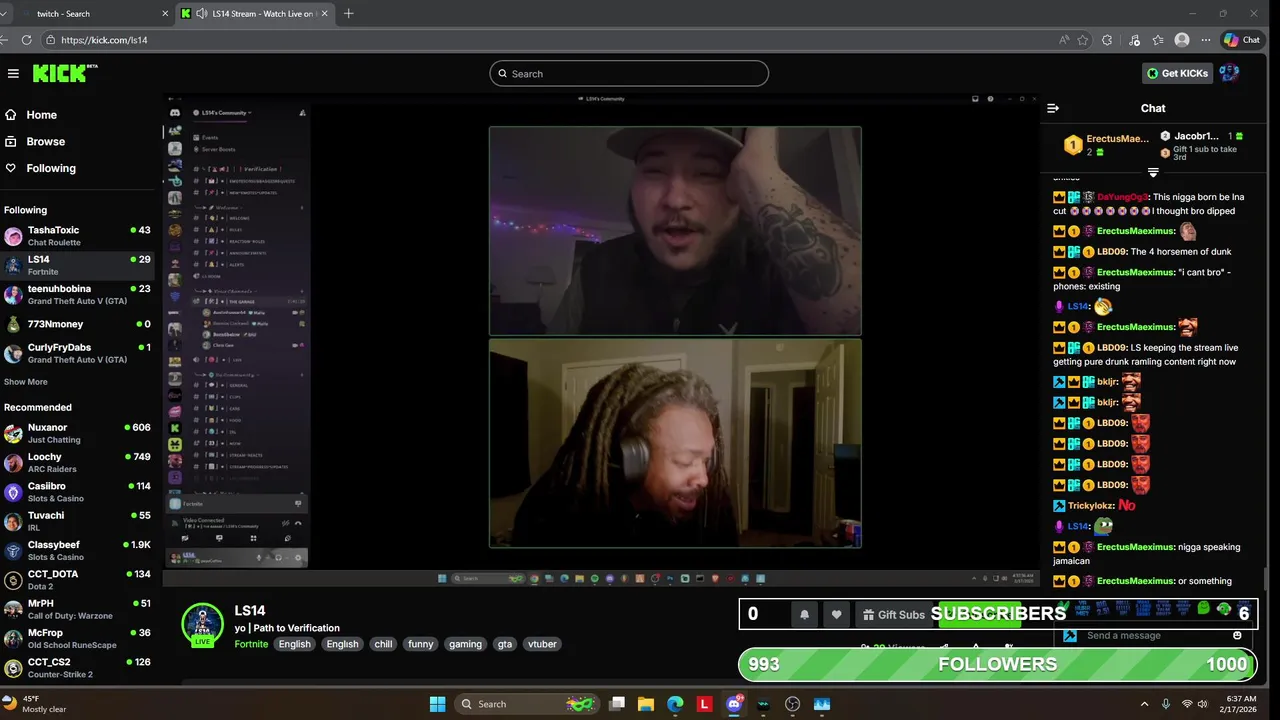This screenshot has height=720, width=1280.
Task: Click the notification bell button
Action: point(804,614)
